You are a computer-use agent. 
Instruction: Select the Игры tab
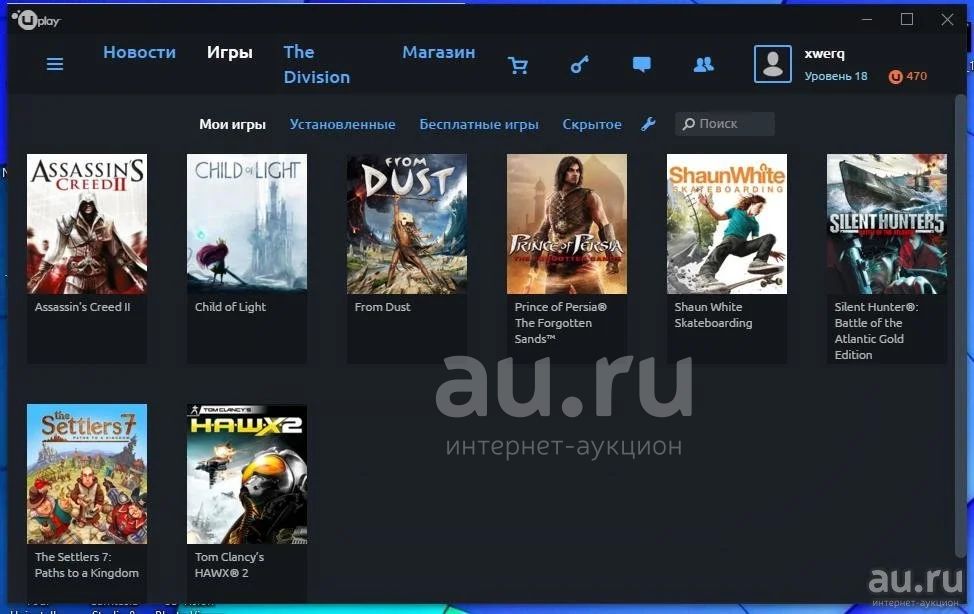(230, 52)
